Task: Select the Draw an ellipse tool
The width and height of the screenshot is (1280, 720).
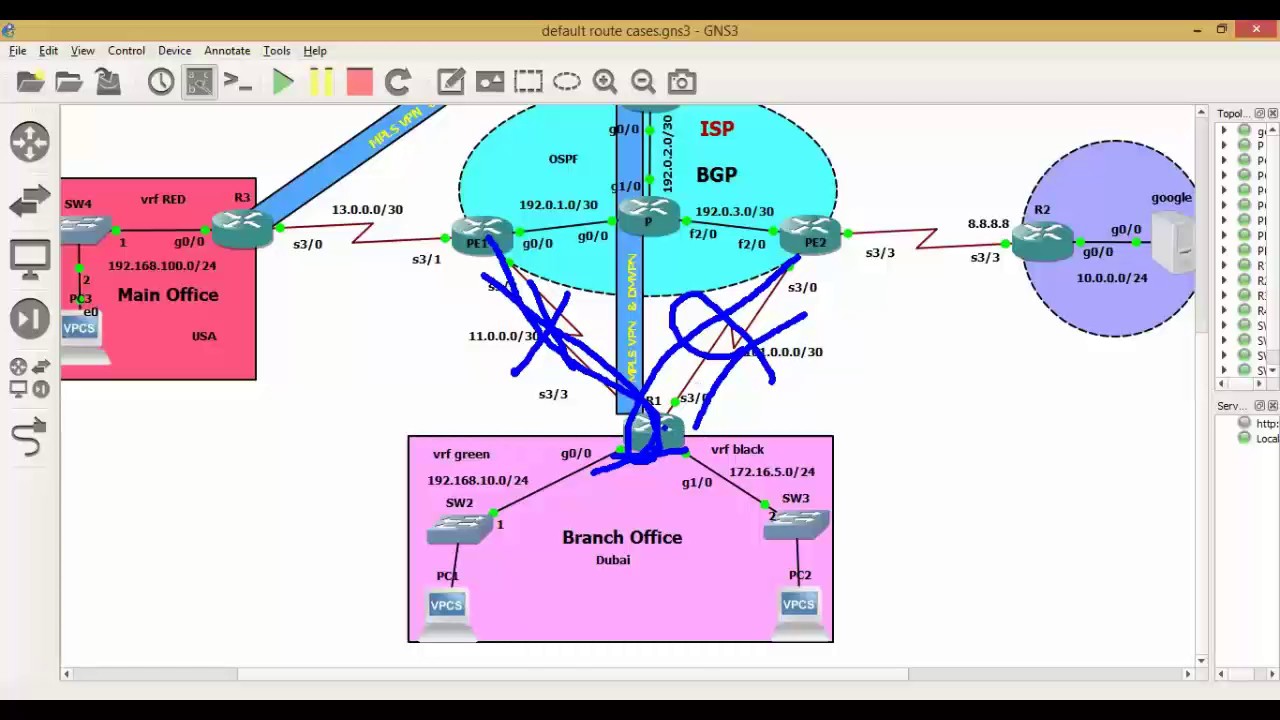Action: (x=567, y=82)
